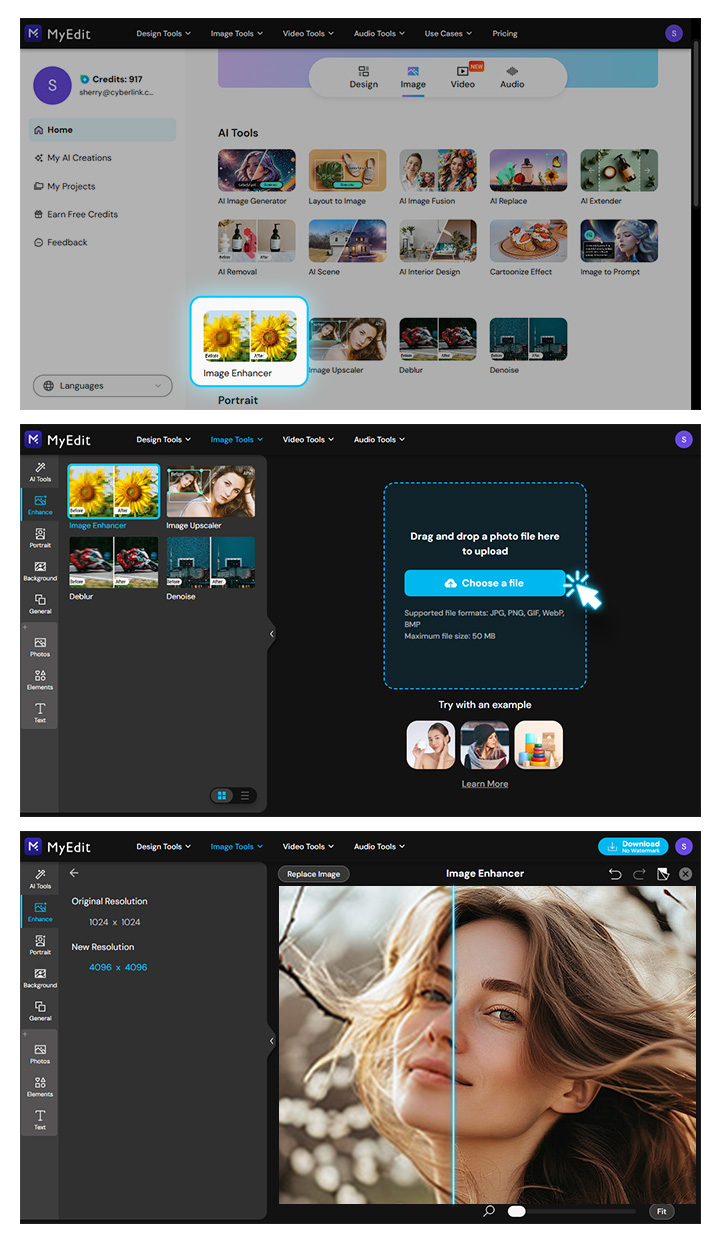
Task: Switch to the Audio tab on the home page
Action: [x=512, y=77]
